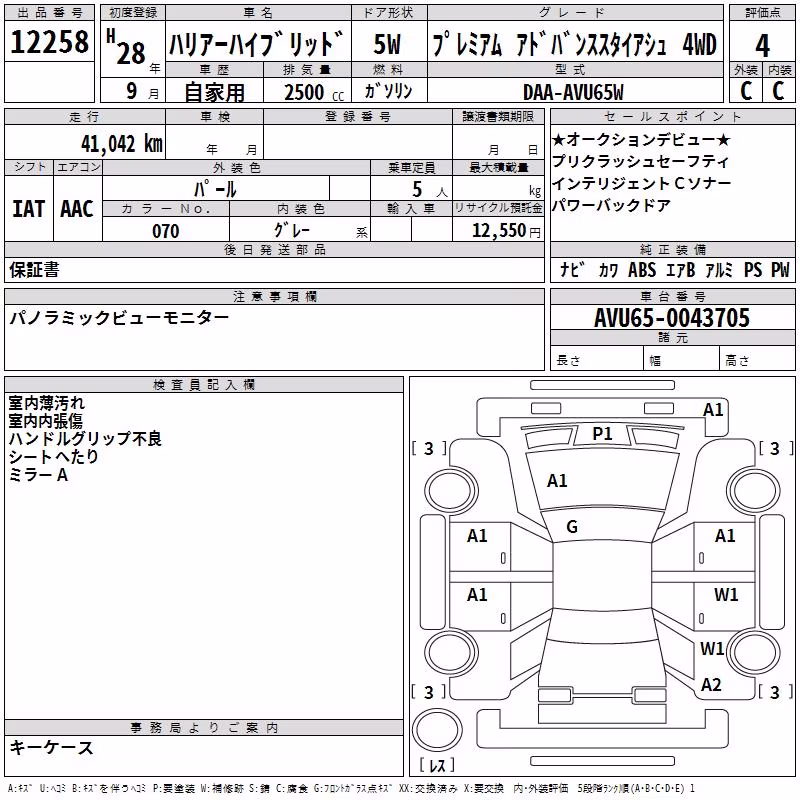Click inspector note ミラーA

pos(38,474)
